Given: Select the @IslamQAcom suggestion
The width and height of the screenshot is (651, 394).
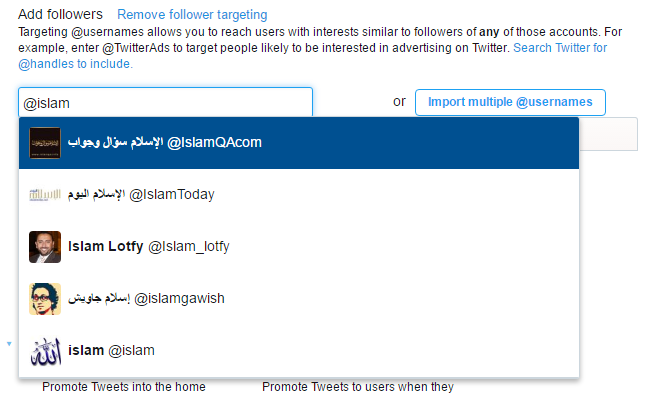Looking at the screenshot, I should (299, 143).
